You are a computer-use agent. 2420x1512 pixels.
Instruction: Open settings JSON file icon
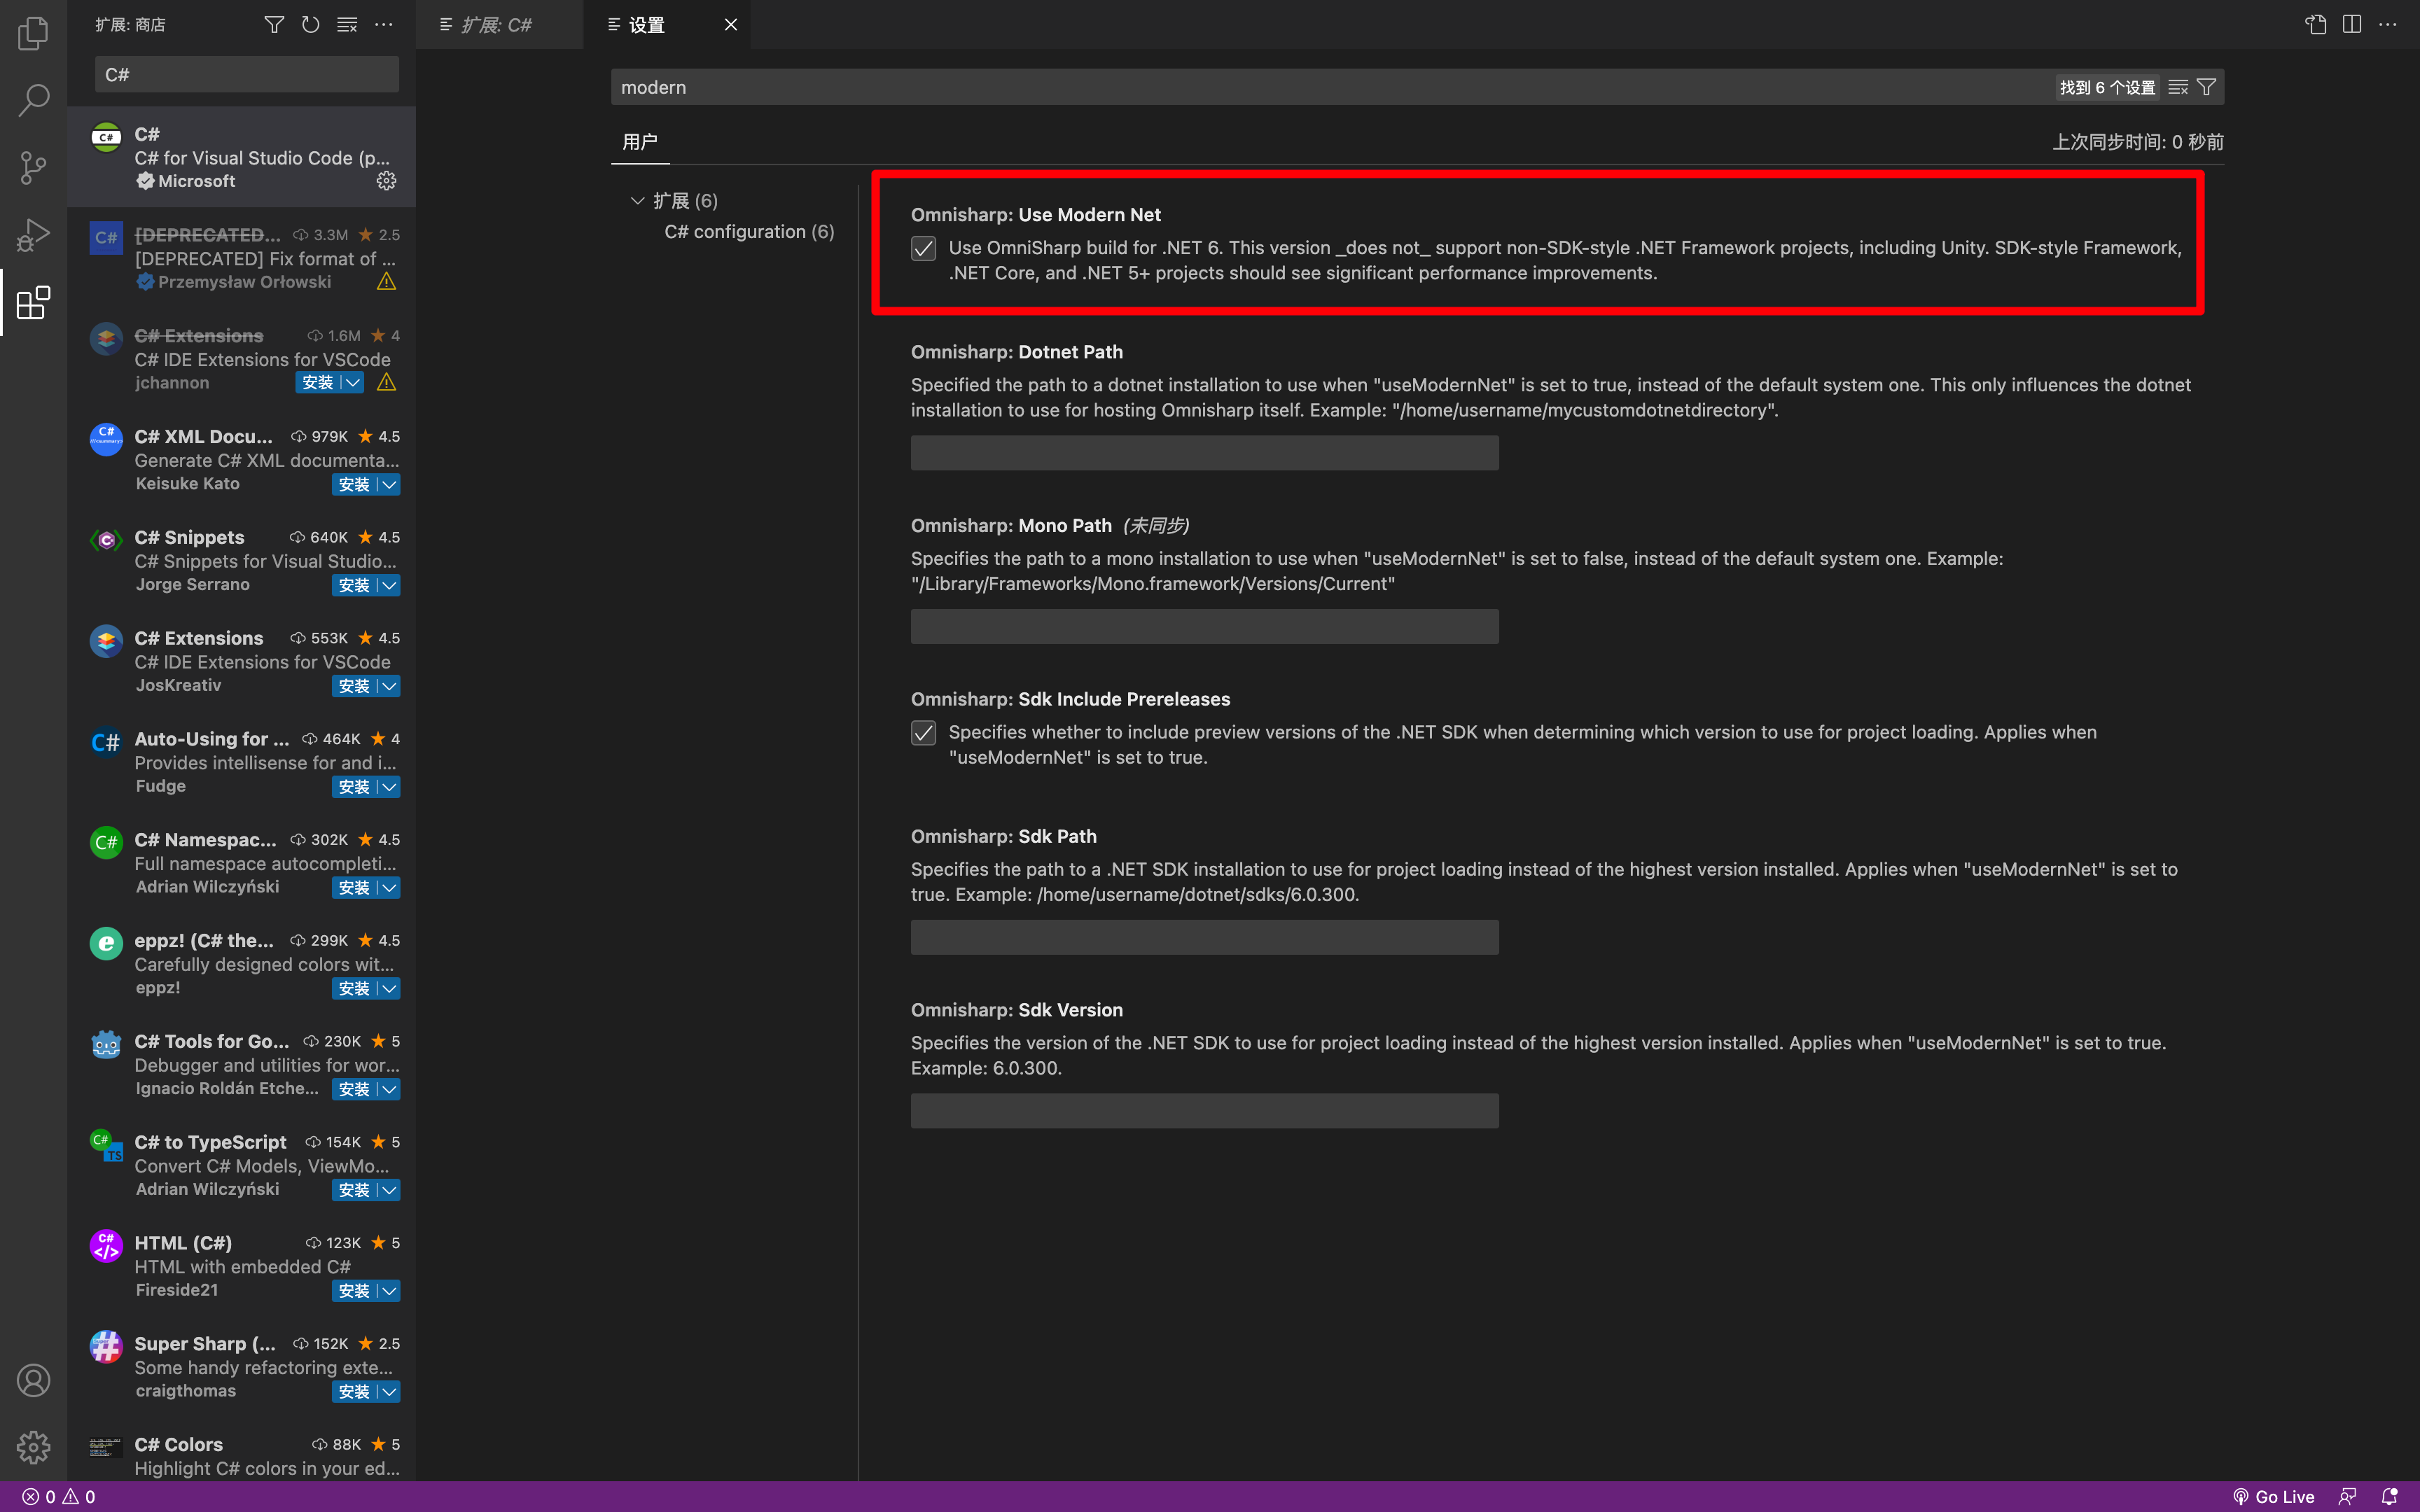pyautogui.click(x=2315, y=24)
